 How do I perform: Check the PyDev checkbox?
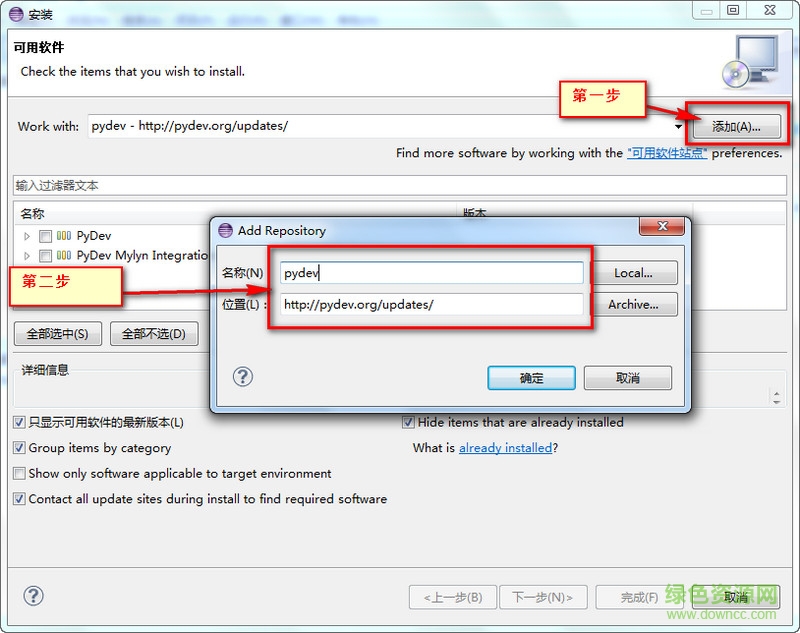point(45,236)
